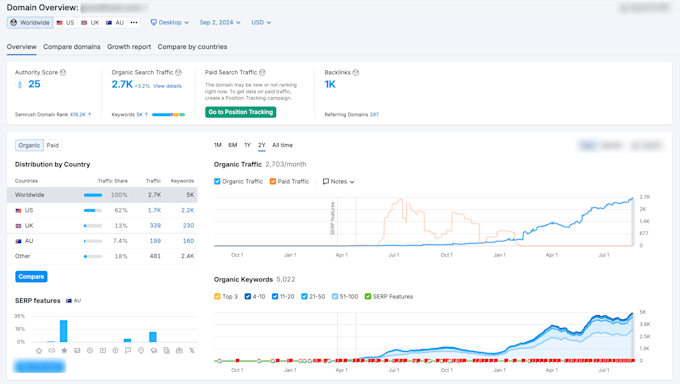Viewport: 680px width, 384px height.
Task: Toggle the Top 3 keywords checkbox
Action: (x=217, y=296)
